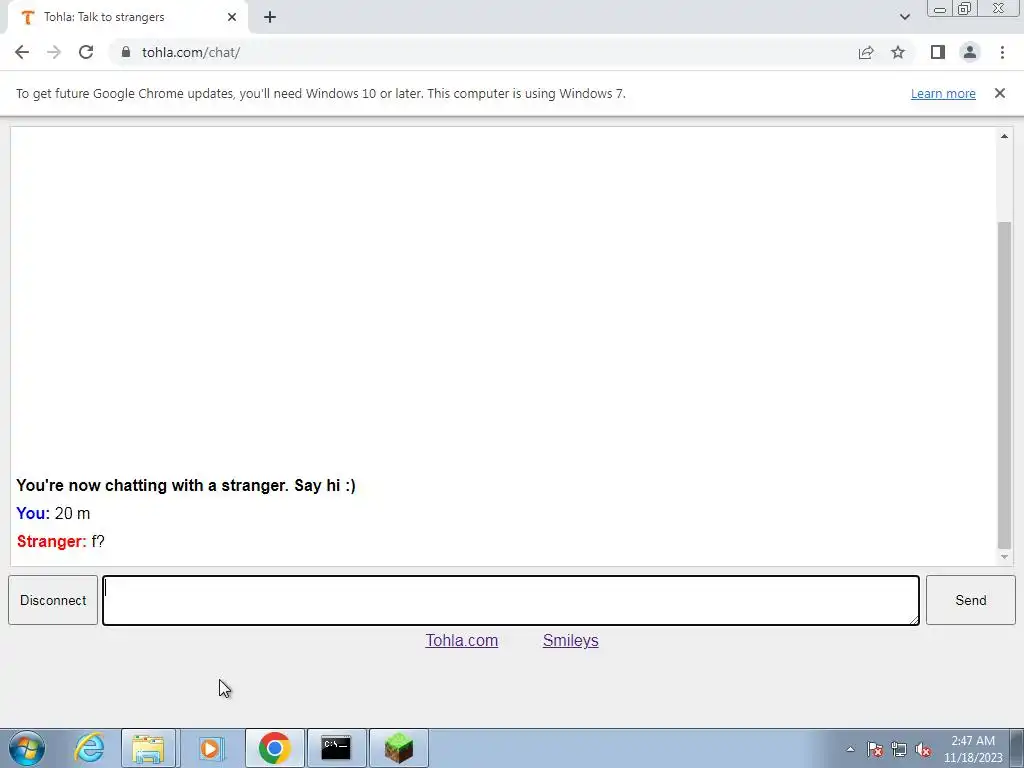Click the muted volume tray icon
Viewport: 1024px width, 768px height.
923,749
